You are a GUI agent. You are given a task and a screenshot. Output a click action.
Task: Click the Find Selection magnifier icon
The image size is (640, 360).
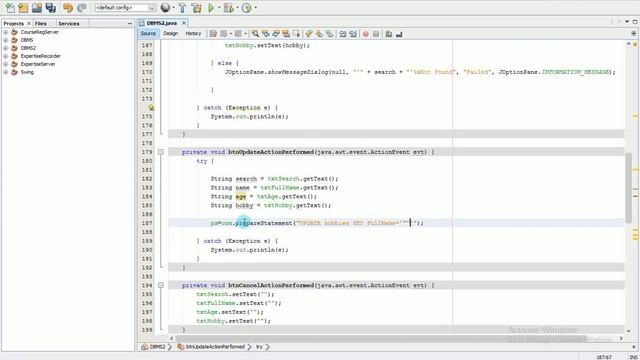(255, 34)
